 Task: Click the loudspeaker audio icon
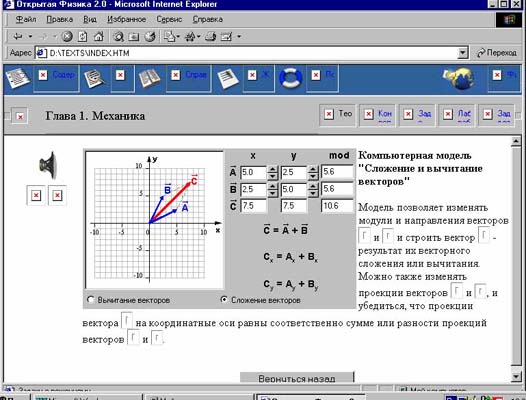pos(49,165)
